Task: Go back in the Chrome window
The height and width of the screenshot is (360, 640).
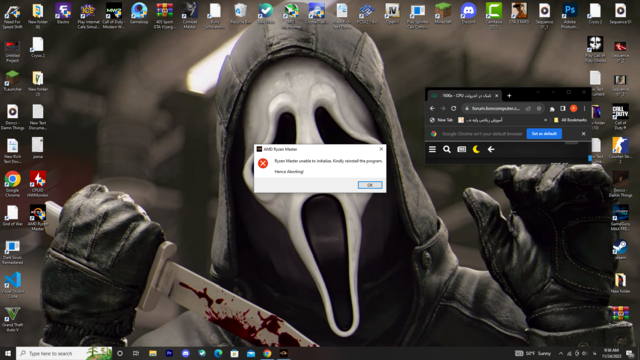Action: click(x=432, y=109)
